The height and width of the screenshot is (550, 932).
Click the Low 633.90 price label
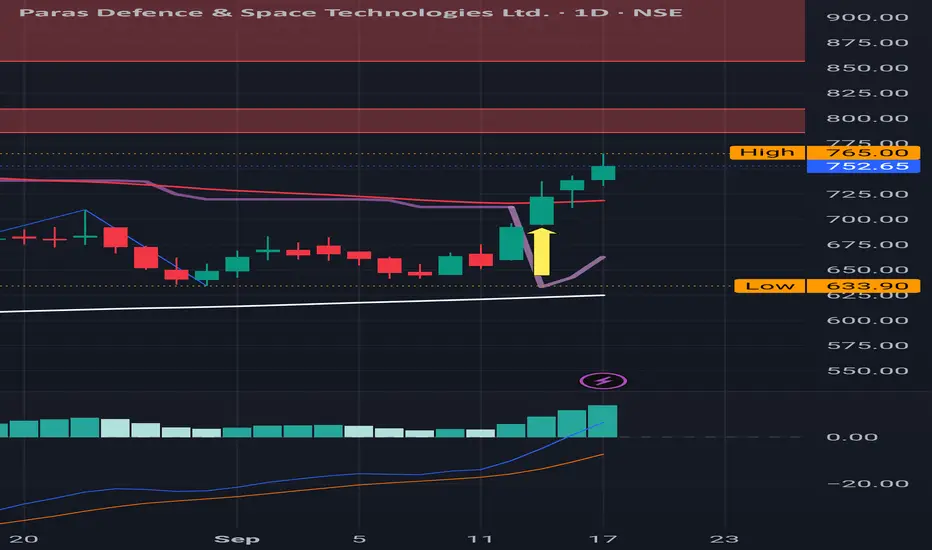tap(827, 286)
